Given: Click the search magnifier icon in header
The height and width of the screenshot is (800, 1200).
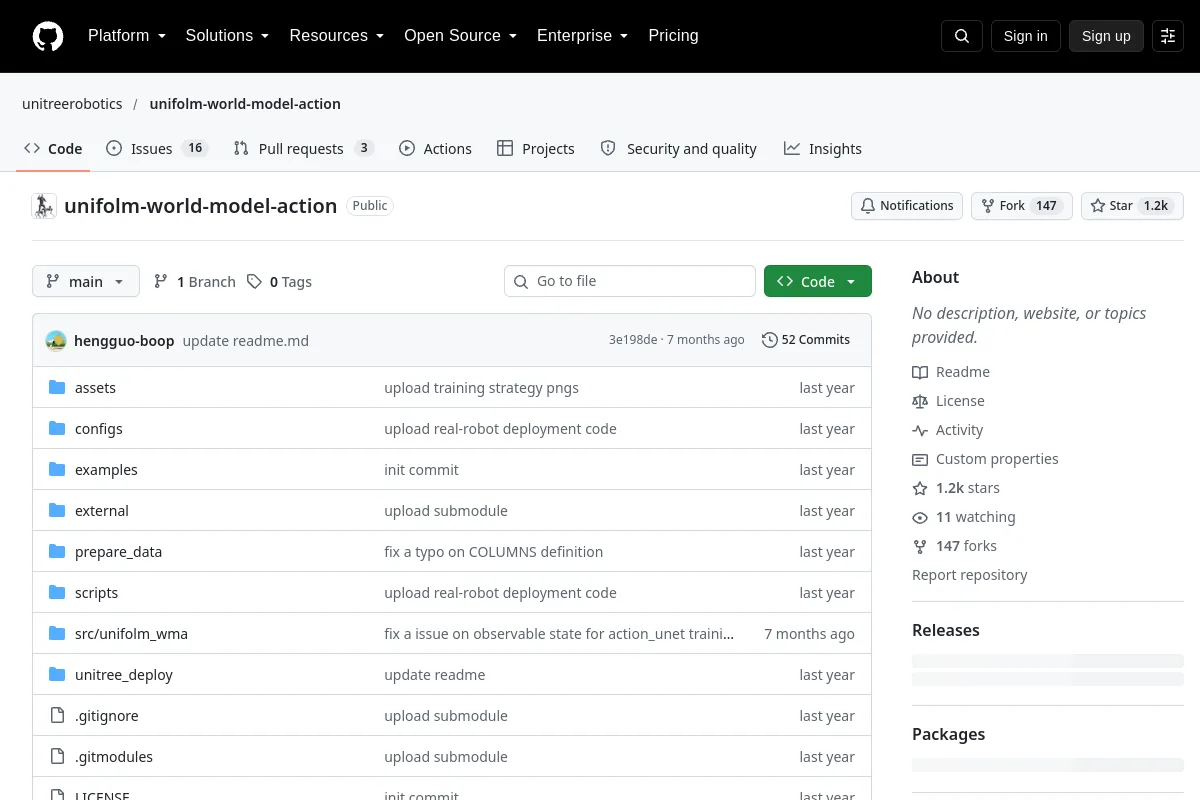Looking at the screenshot, I should coord(962,36).
